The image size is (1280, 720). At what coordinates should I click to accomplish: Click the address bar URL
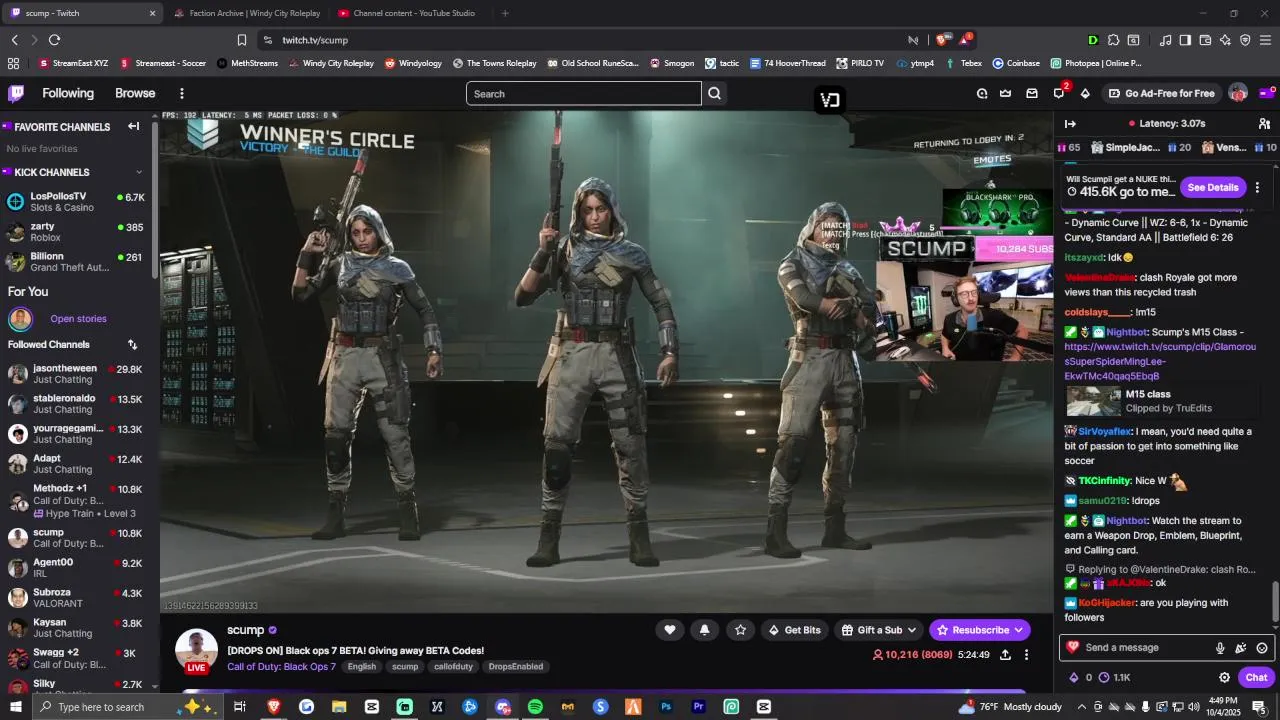point(315,40)
